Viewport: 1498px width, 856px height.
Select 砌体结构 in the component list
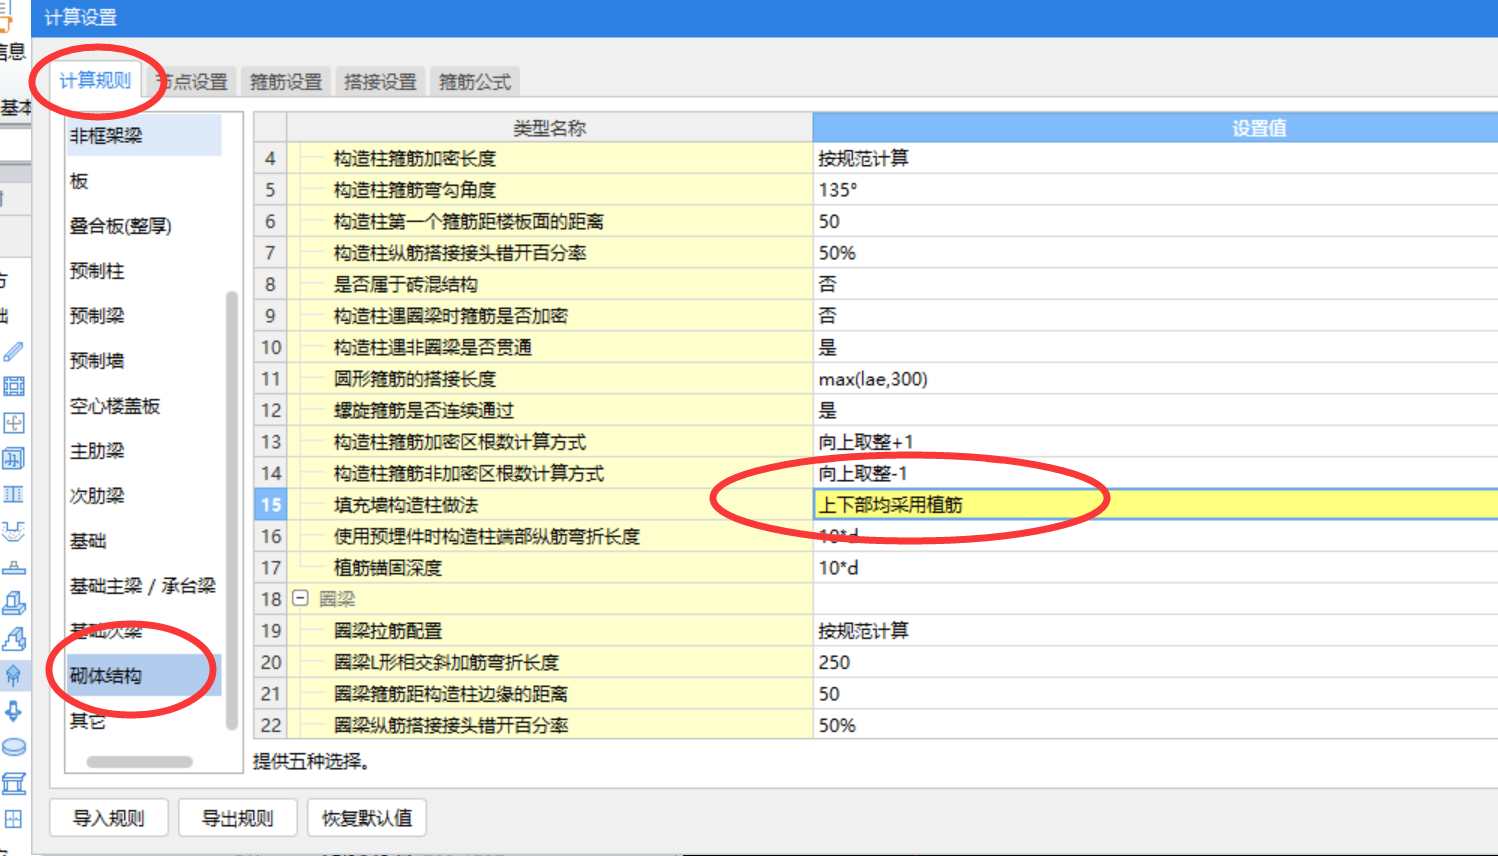144,676
